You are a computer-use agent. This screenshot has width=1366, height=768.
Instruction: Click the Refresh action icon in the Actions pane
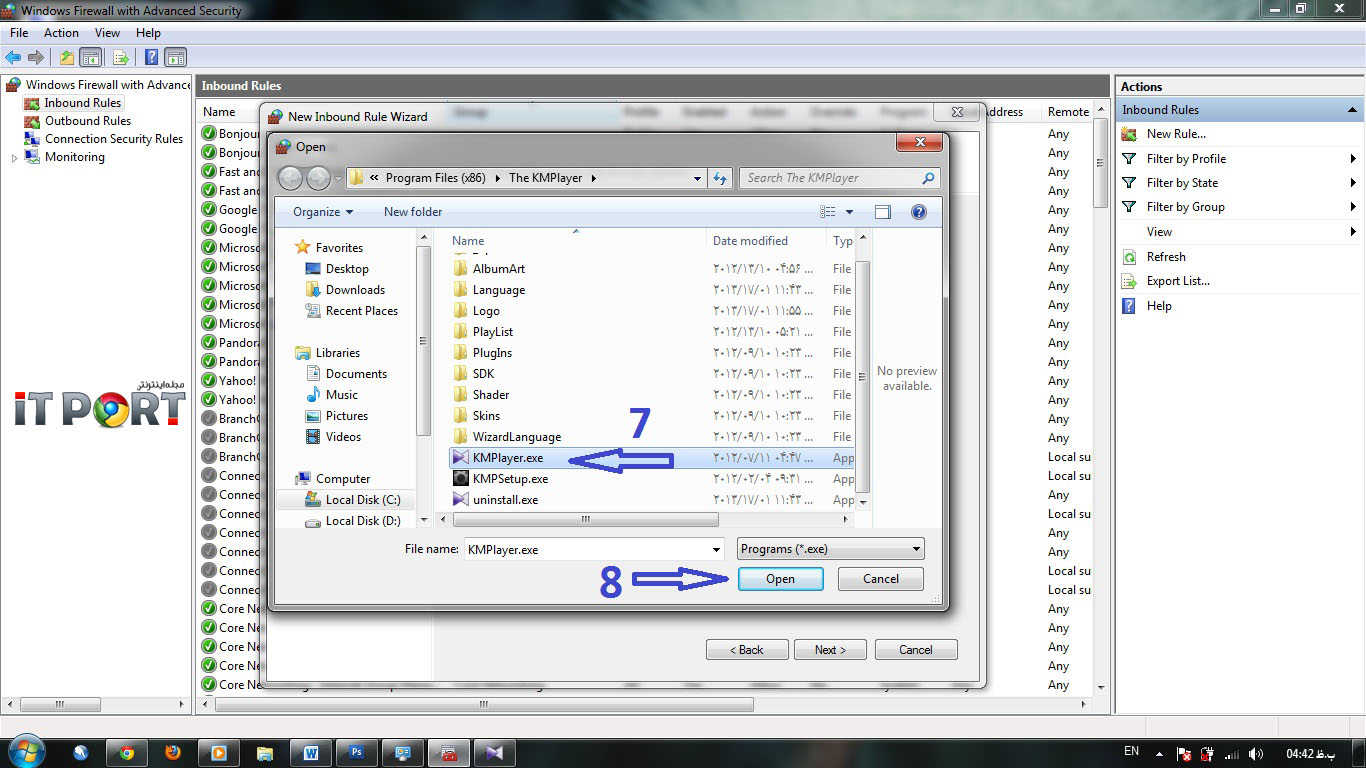point(1129,257)
